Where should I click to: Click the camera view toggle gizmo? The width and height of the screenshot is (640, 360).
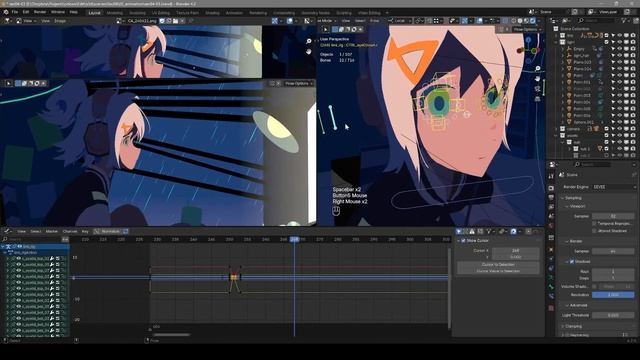[x=538, y=89]
